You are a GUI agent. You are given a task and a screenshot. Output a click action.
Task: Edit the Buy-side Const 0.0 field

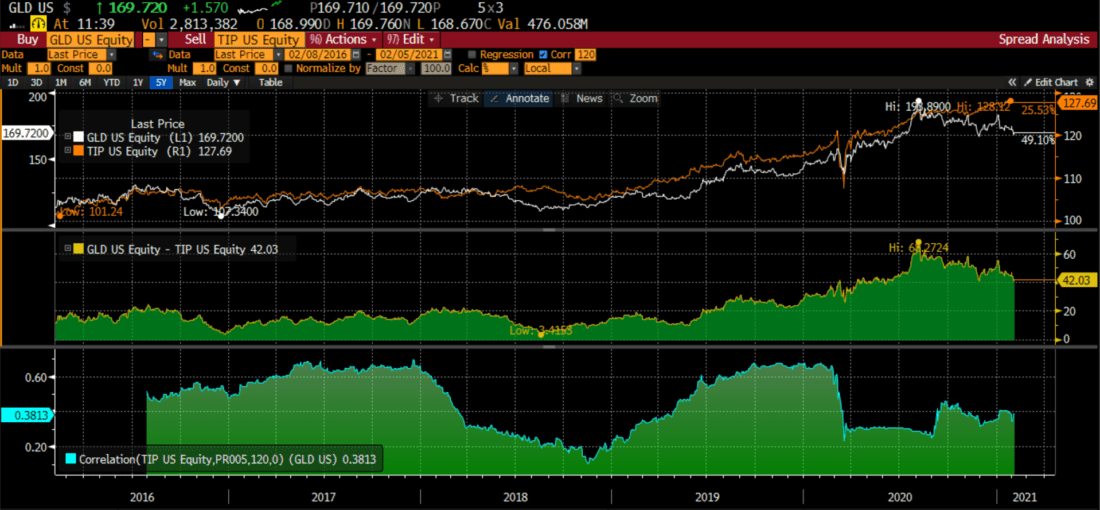pyautogui.click(x=102, y=69)
